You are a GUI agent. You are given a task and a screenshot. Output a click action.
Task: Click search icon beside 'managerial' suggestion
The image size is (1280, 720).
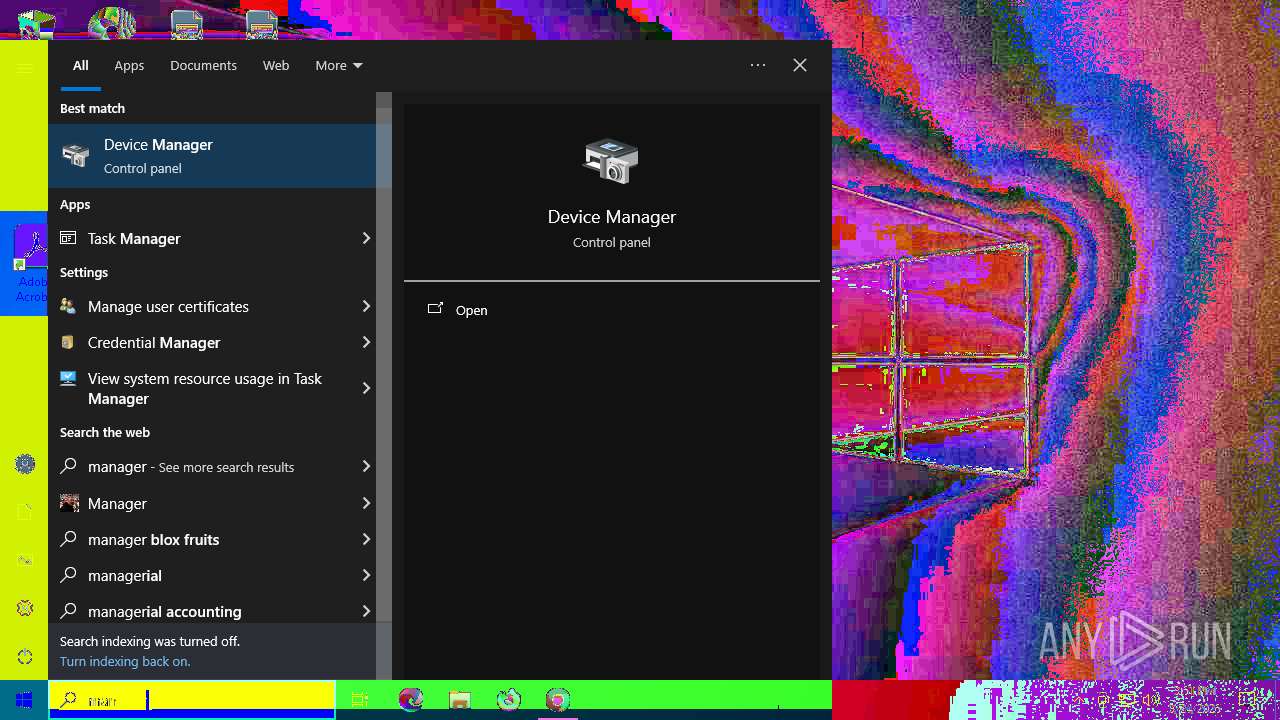point(68,575)
